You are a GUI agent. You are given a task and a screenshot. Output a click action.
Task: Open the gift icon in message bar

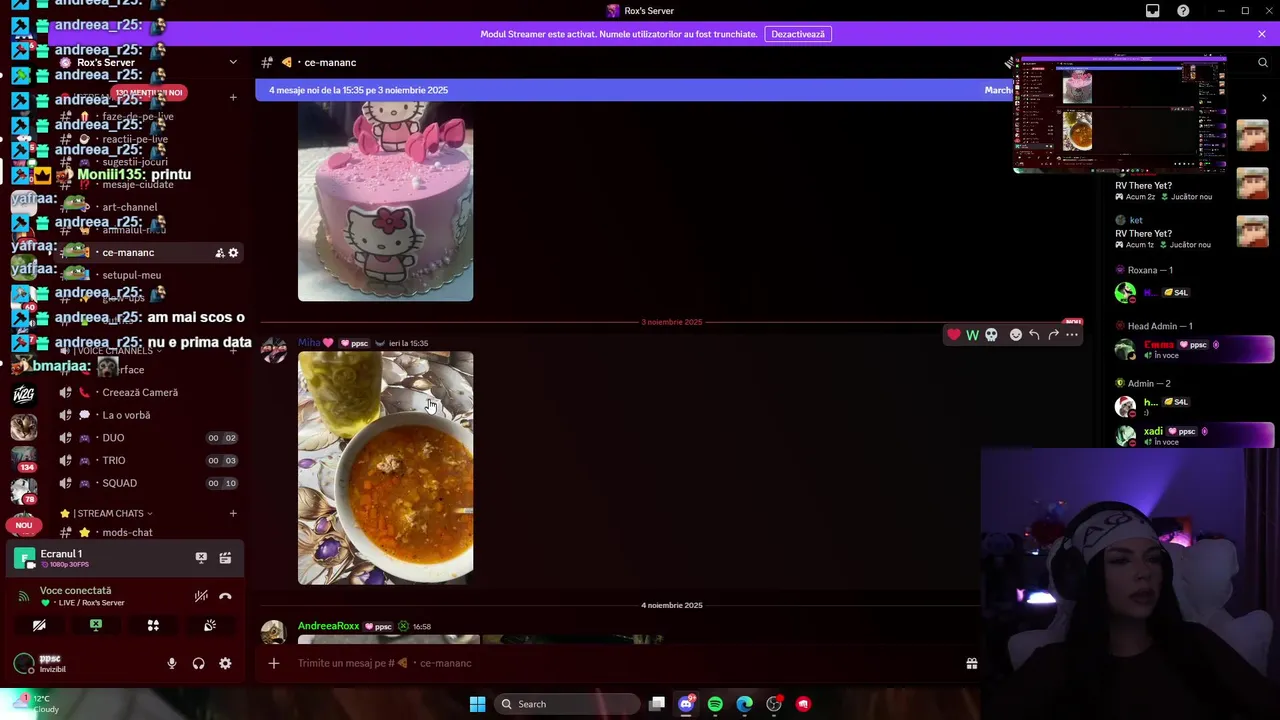(971, 663)
